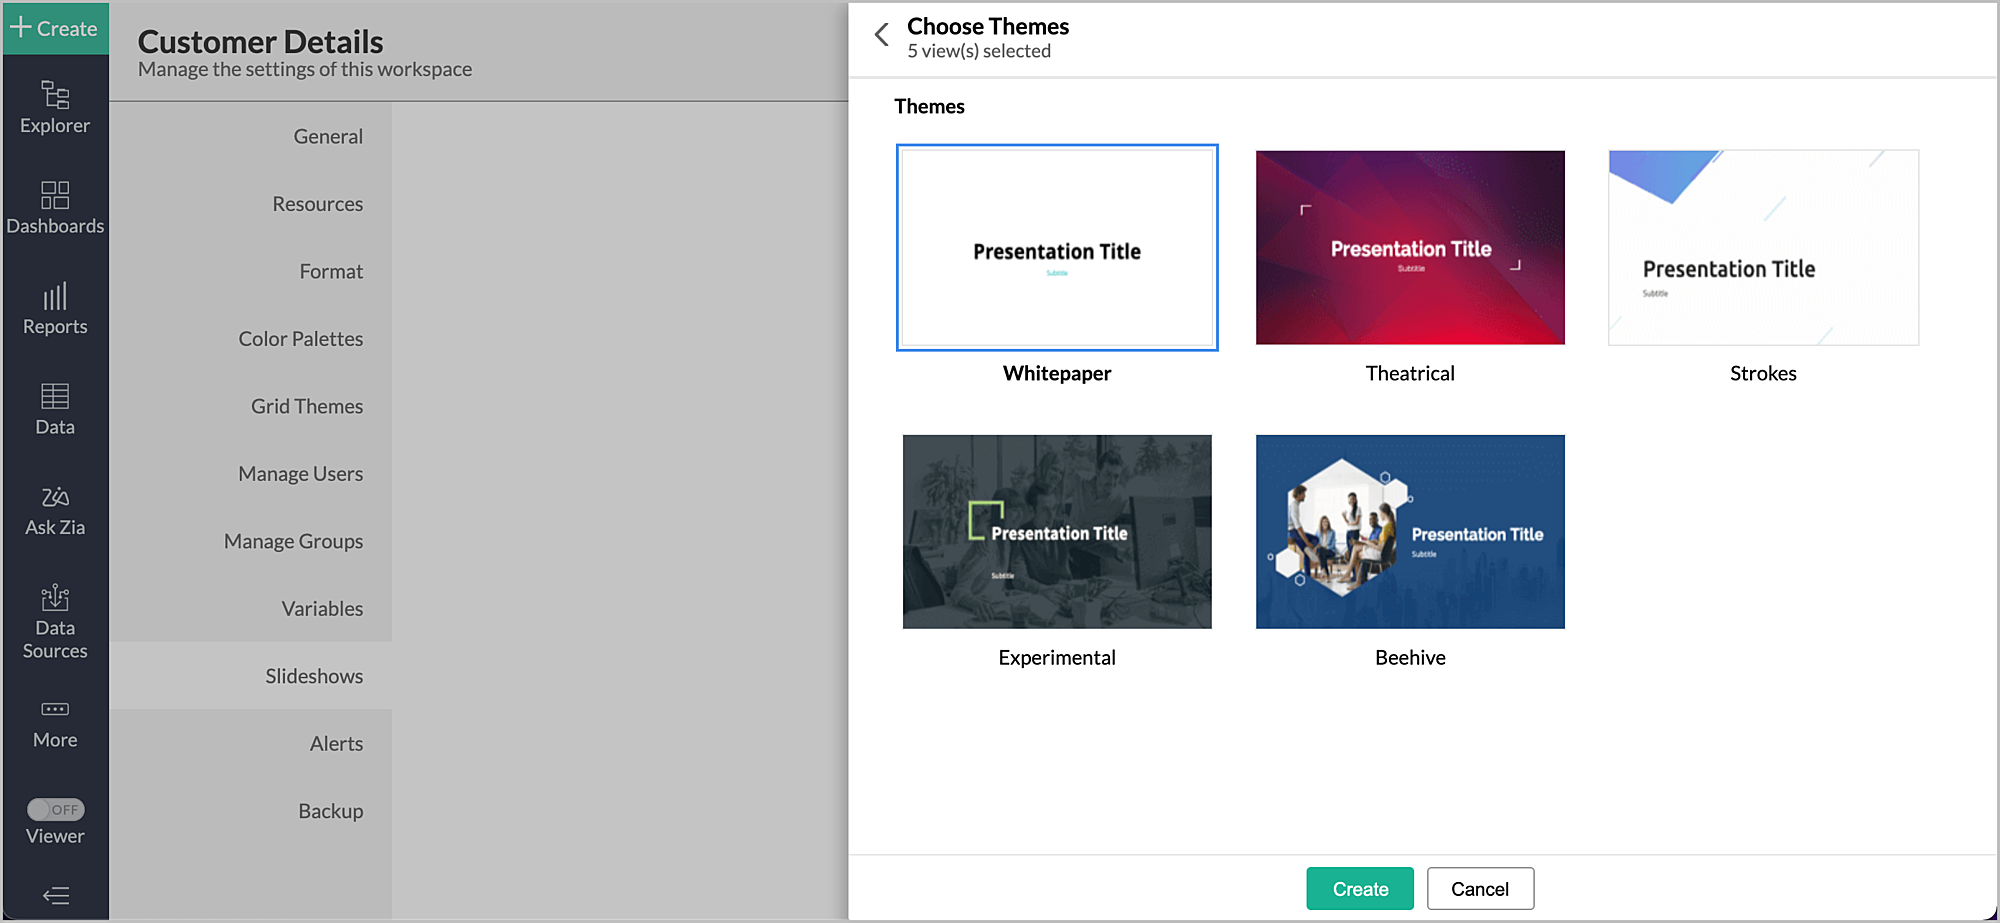
Task: Open the Color Palettes settings
Action: tap(300, 338)
